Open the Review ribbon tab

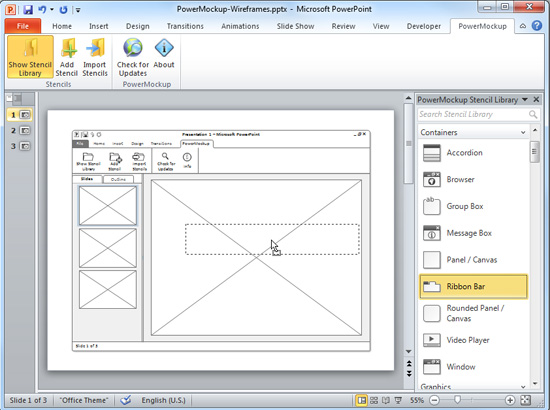click(x=343, y=26)
